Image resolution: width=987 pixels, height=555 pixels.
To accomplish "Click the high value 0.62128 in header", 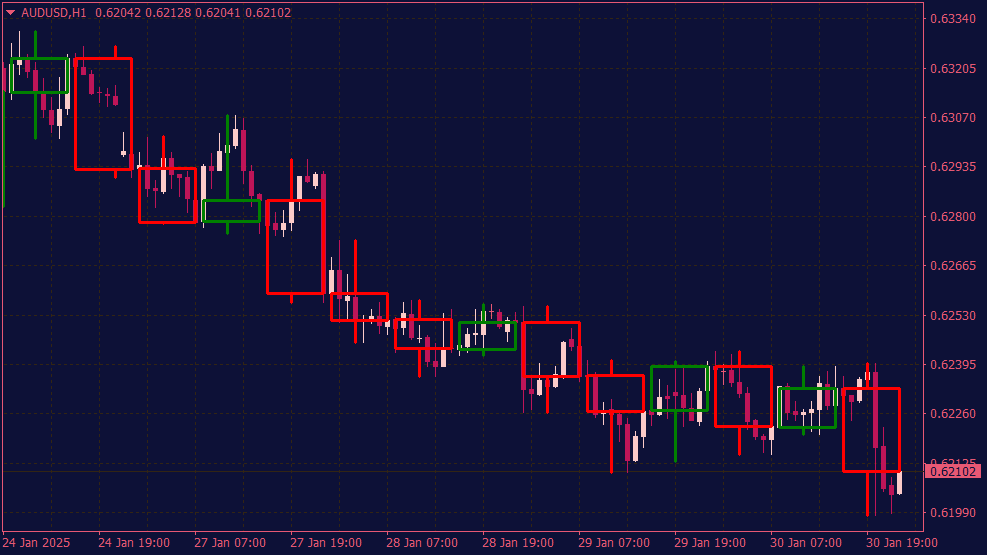I will pyautogui.click(x=168, y=13).
